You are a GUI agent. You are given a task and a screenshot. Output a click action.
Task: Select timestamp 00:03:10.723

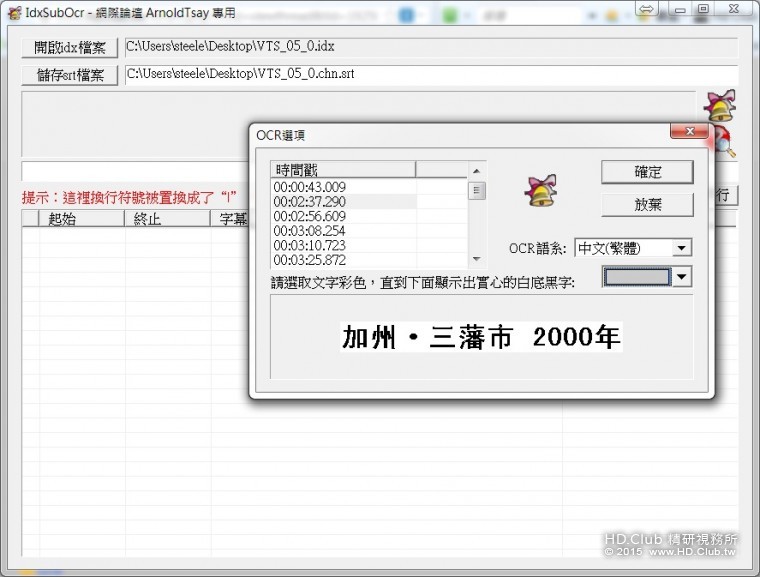tap(344, 245)
